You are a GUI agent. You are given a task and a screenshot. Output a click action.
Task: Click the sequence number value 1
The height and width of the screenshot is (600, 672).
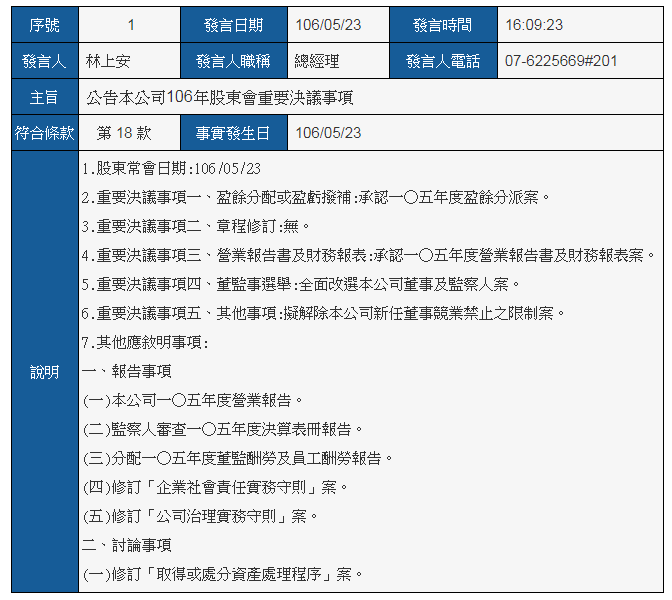point(130,25)
